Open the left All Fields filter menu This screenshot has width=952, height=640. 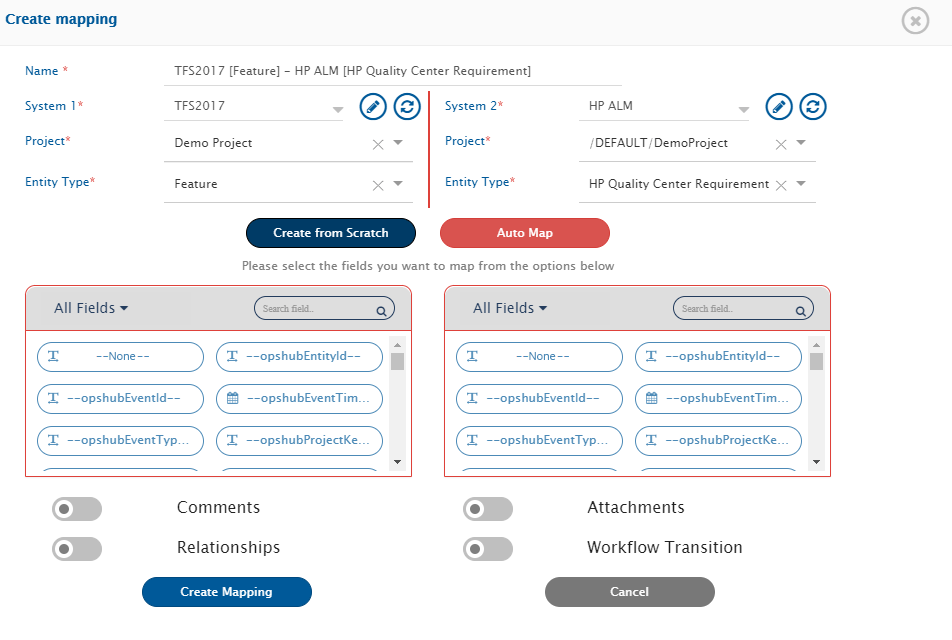pos(91,308)
